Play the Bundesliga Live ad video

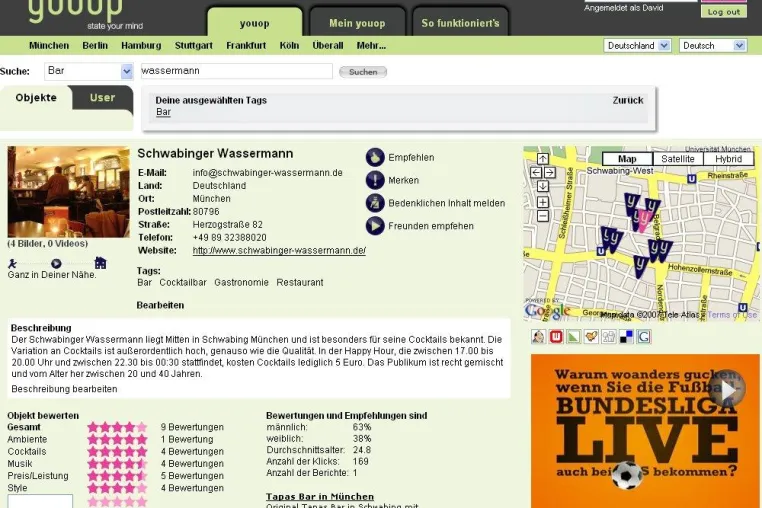coord(727,390)
